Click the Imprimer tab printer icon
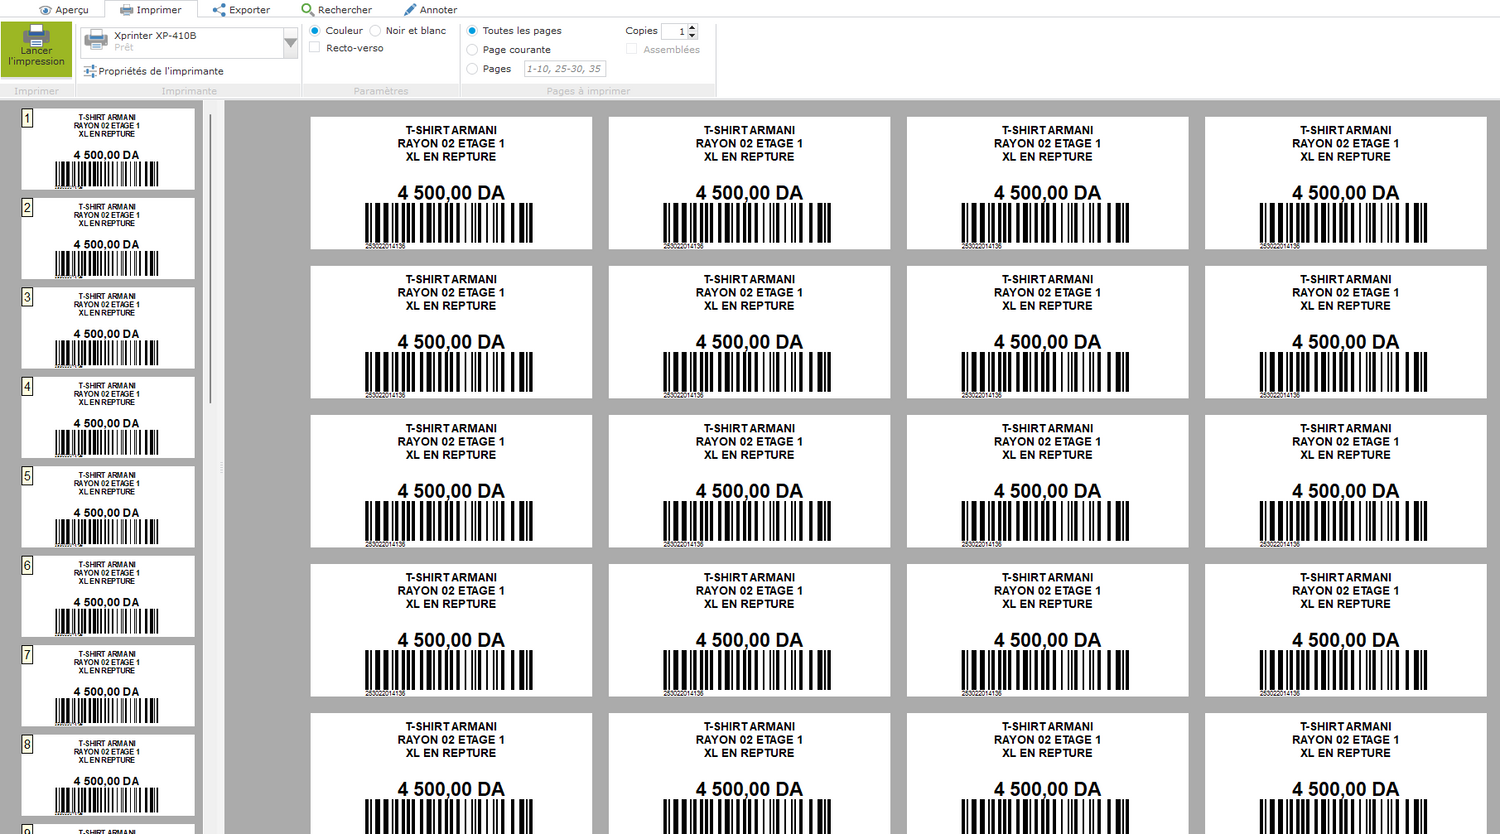 [x=126, y=10]
